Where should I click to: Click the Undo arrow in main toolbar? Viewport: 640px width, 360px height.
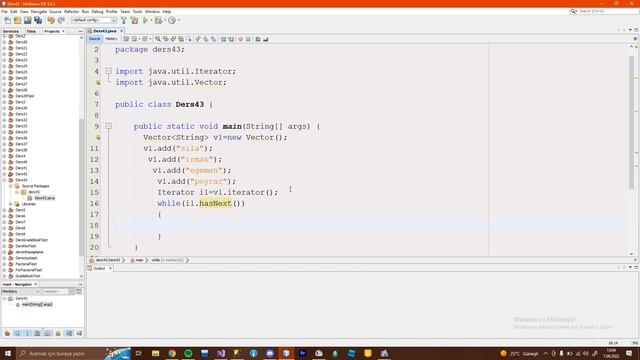pyautogui.click(x=51, y=20)
